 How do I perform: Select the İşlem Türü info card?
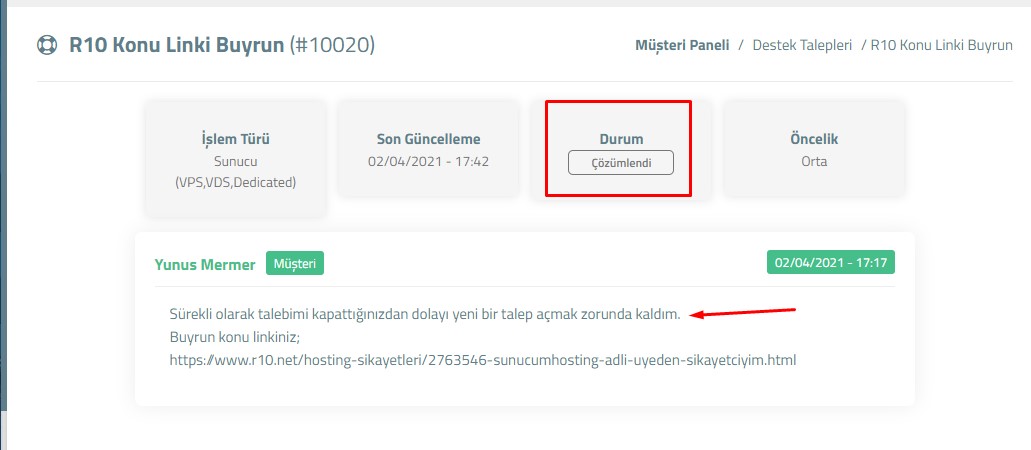235,159
